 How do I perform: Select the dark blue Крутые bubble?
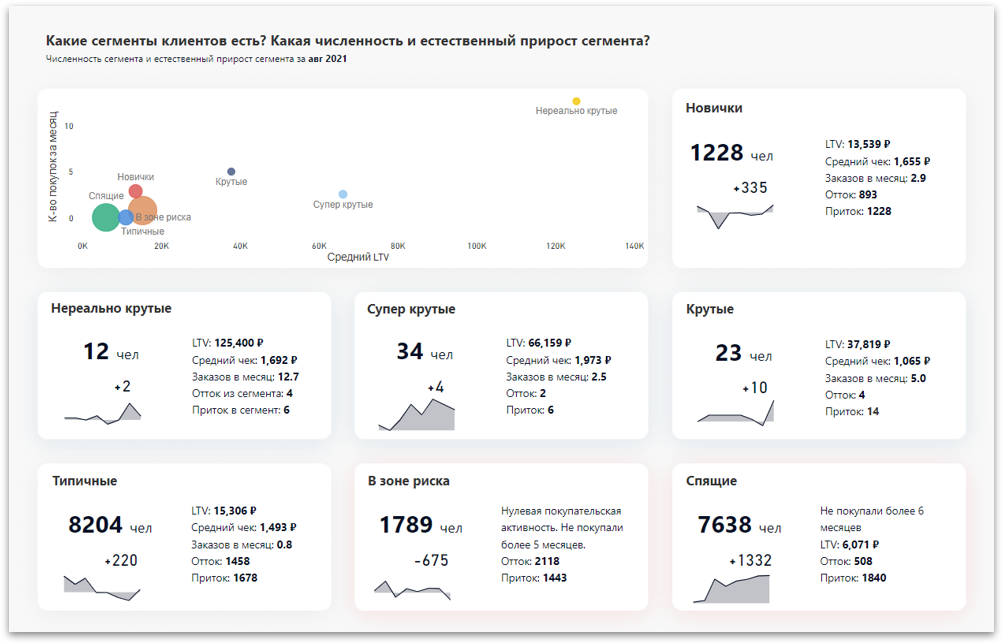click(x=232, y=171)
